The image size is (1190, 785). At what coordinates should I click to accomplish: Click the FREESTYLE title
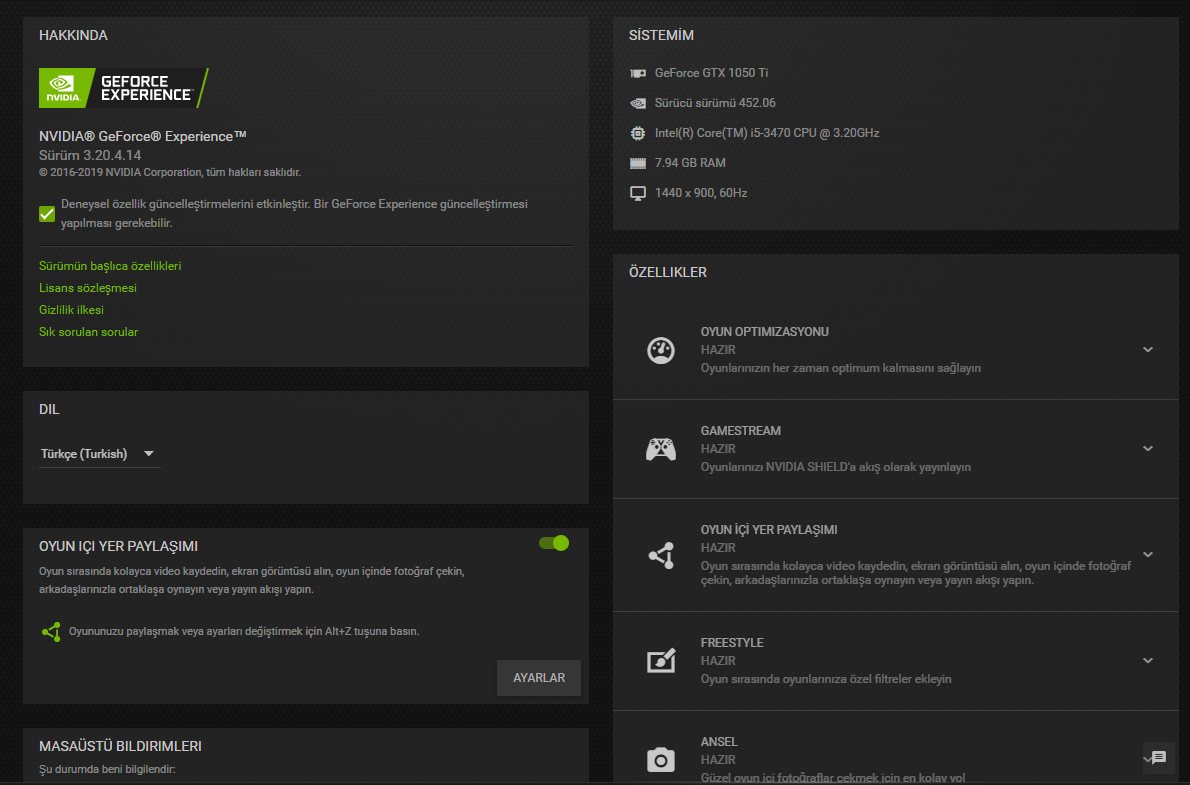(732, 643)
